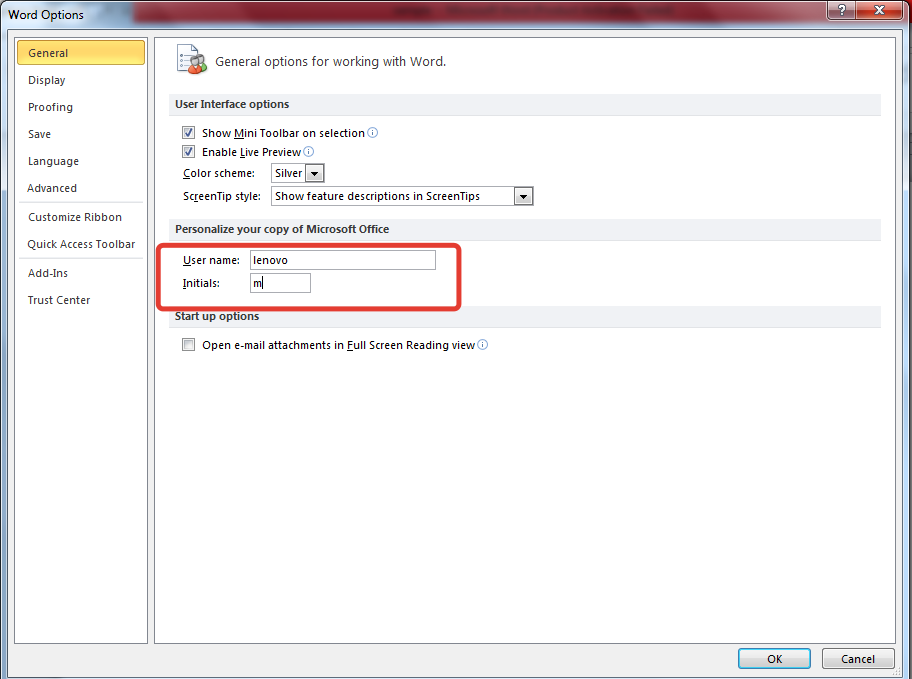Click the Cancel button
This screenshot has width=912, height=679.
[858, 659]
